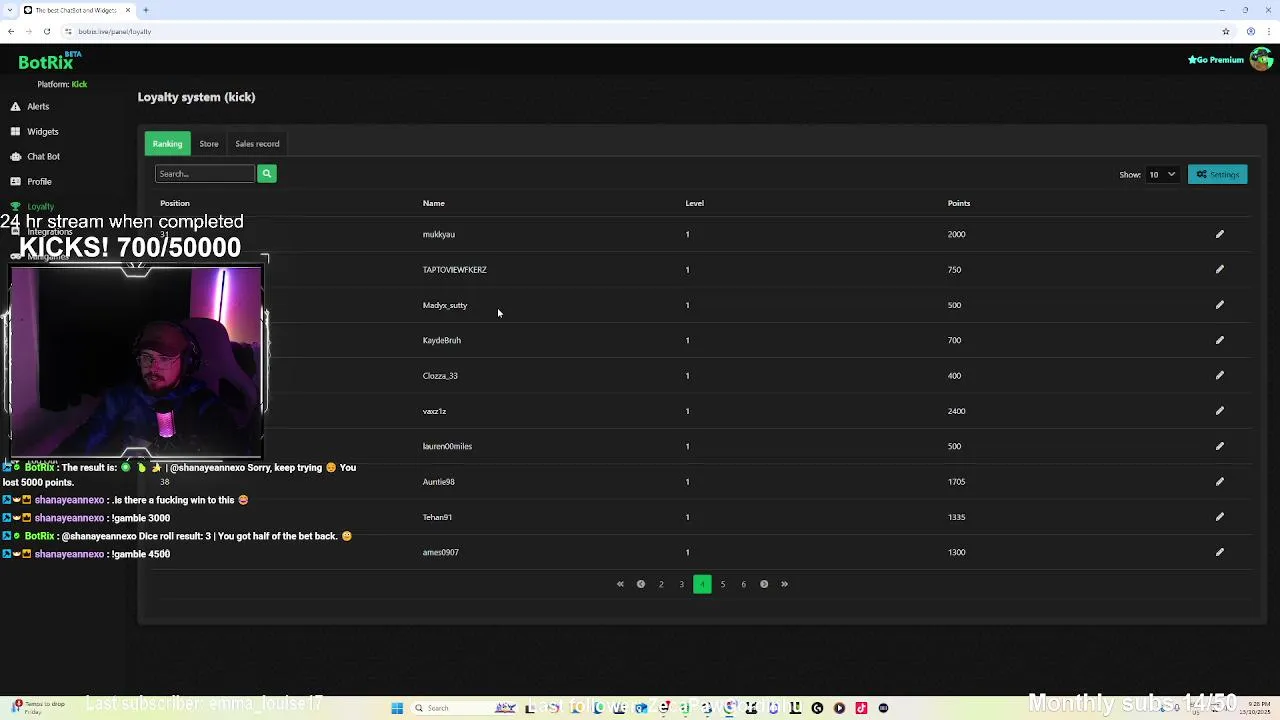1280x720 pixels.
Task: Edit points for TAPTOVIEWFKERZ row
Action: [1219, 269]
